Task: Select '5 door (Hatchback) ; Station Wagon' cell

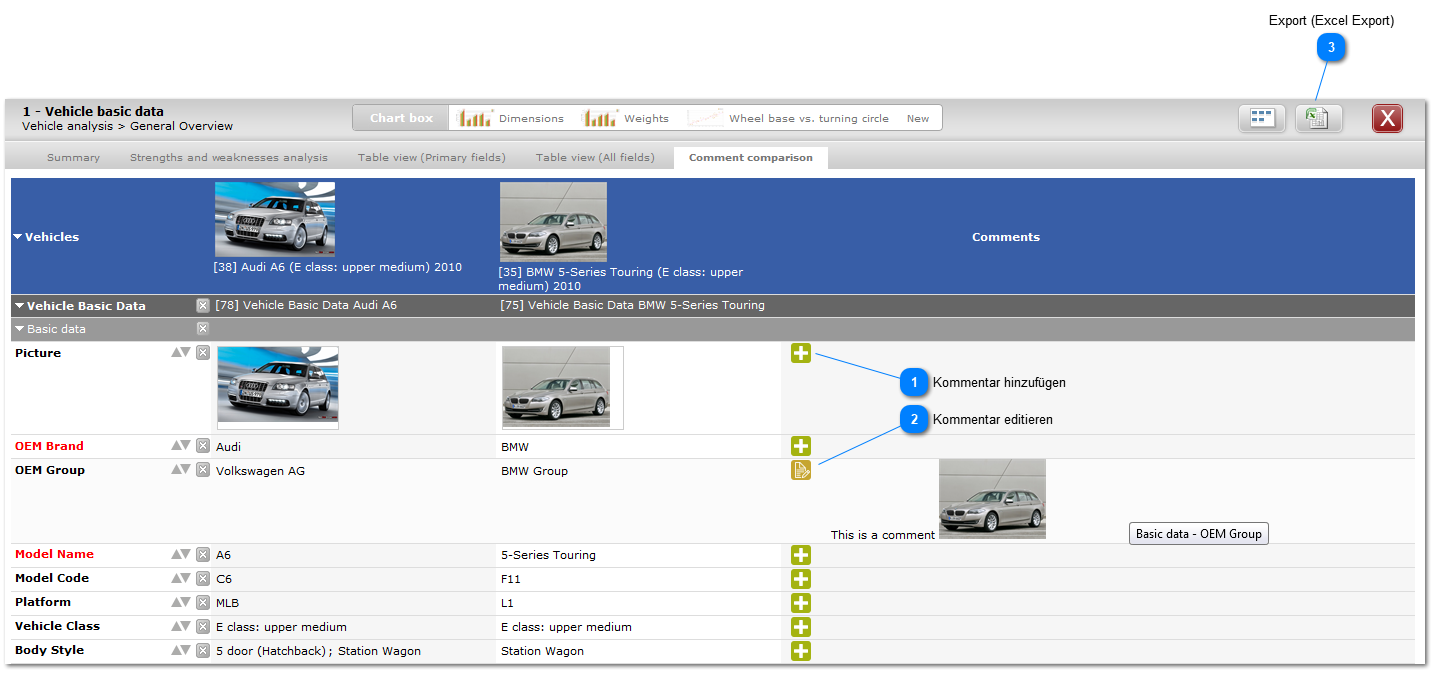Action: [x=319, y=651]
